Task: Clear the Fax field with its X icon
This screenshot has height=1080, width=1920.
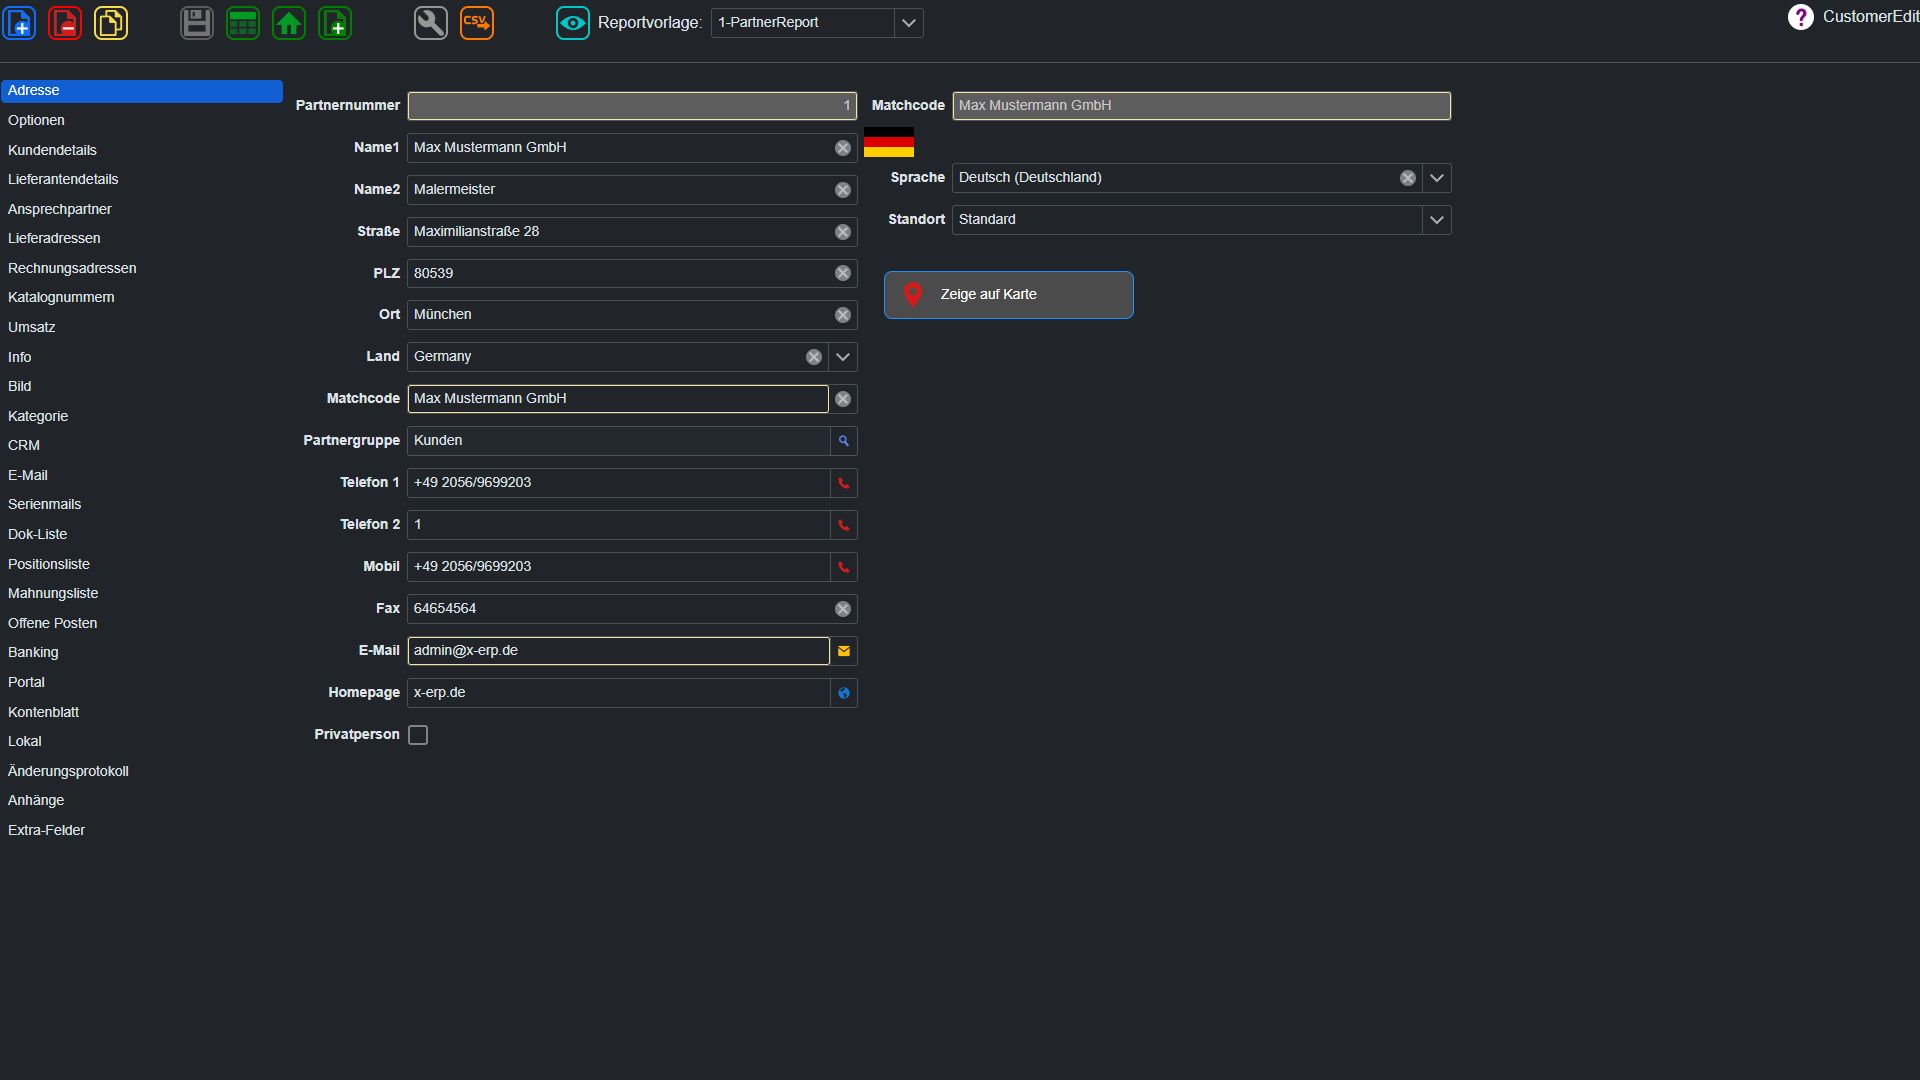Action: click(x=843, y=609)
